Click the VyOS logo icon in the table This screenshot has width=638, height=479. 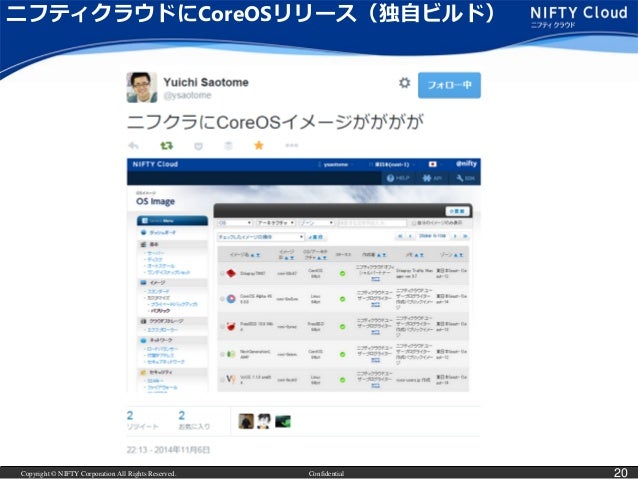(231, 379)
